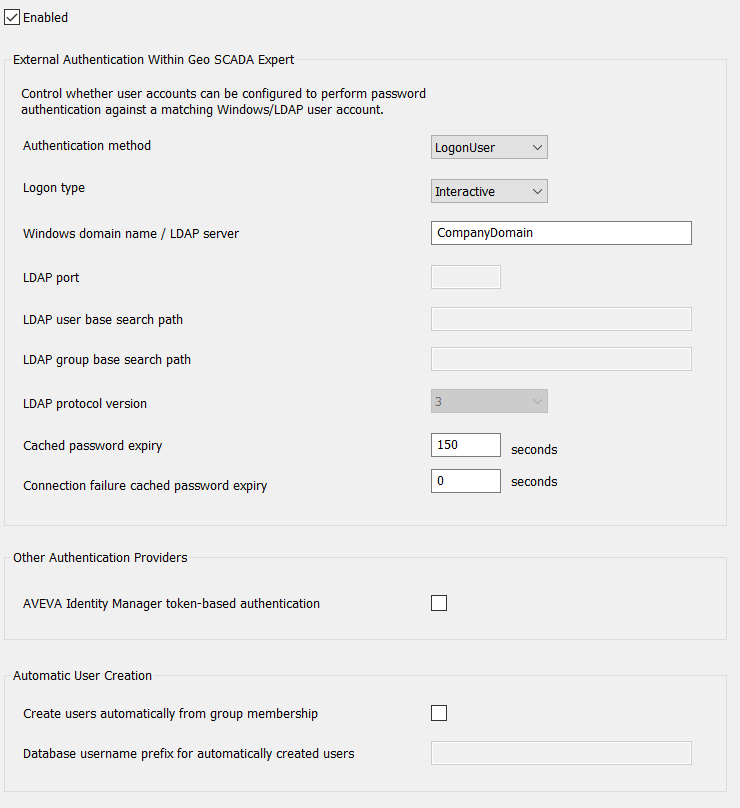Open the Authentication method dropdown
This screenshot has height=808, width=740.
[x=489, y=148]
